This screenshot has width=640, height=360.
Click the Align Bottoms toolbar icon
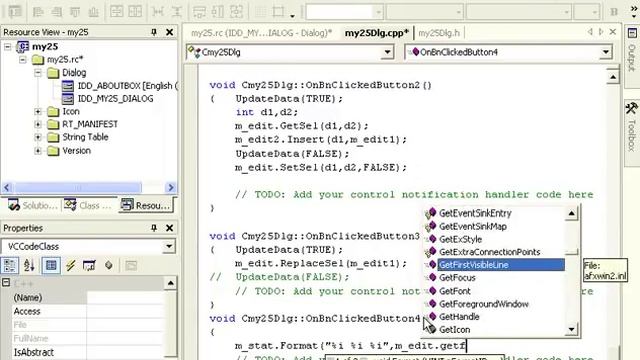coord(93,12)
